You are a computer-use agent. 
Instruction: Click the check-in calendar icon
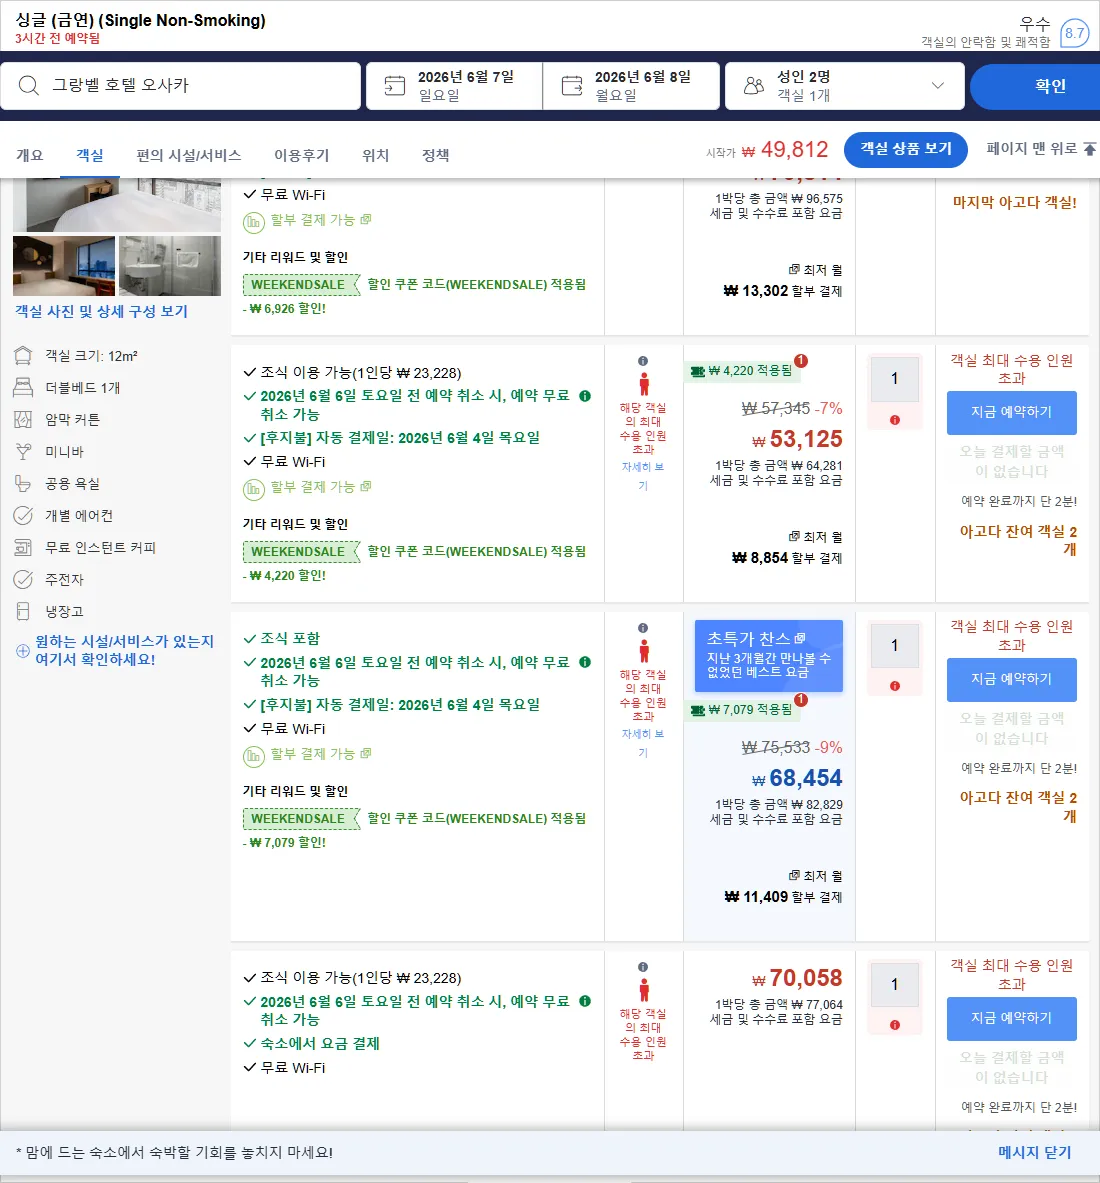click(x=395, y=85)
